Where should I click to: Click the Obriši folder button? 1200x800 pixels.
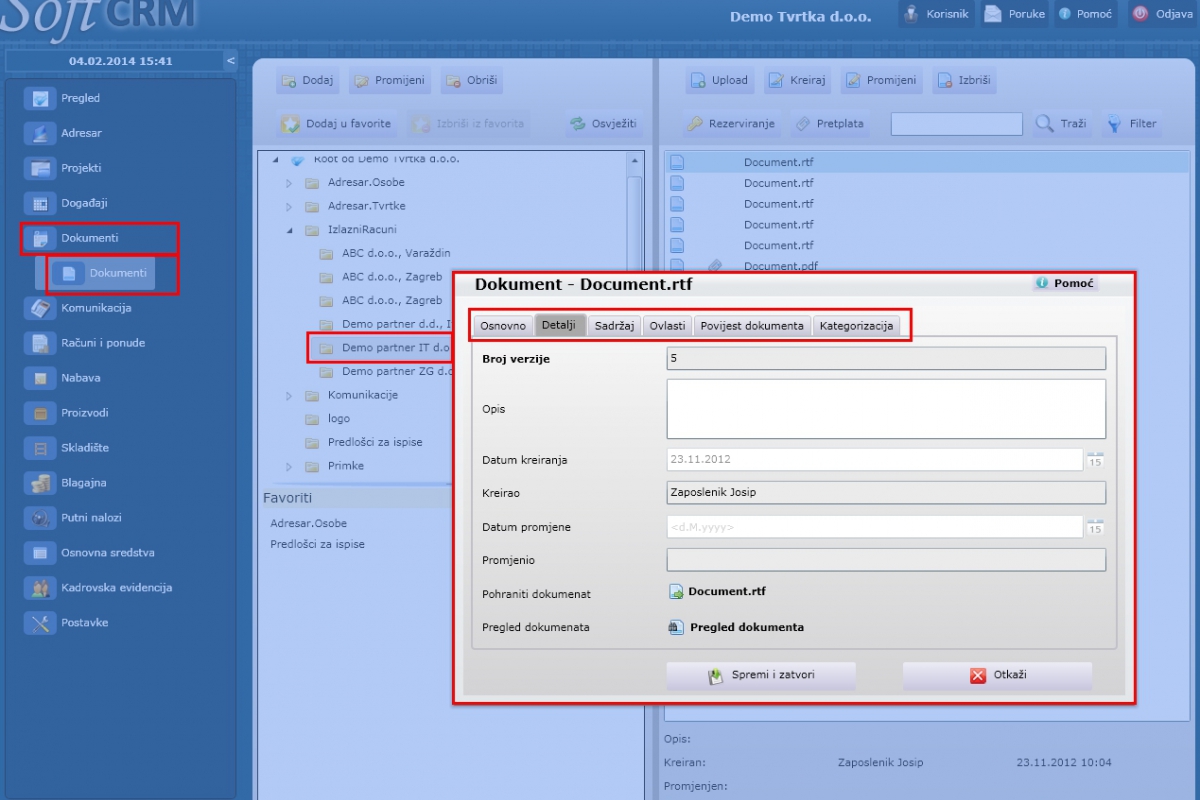(472, 81)
